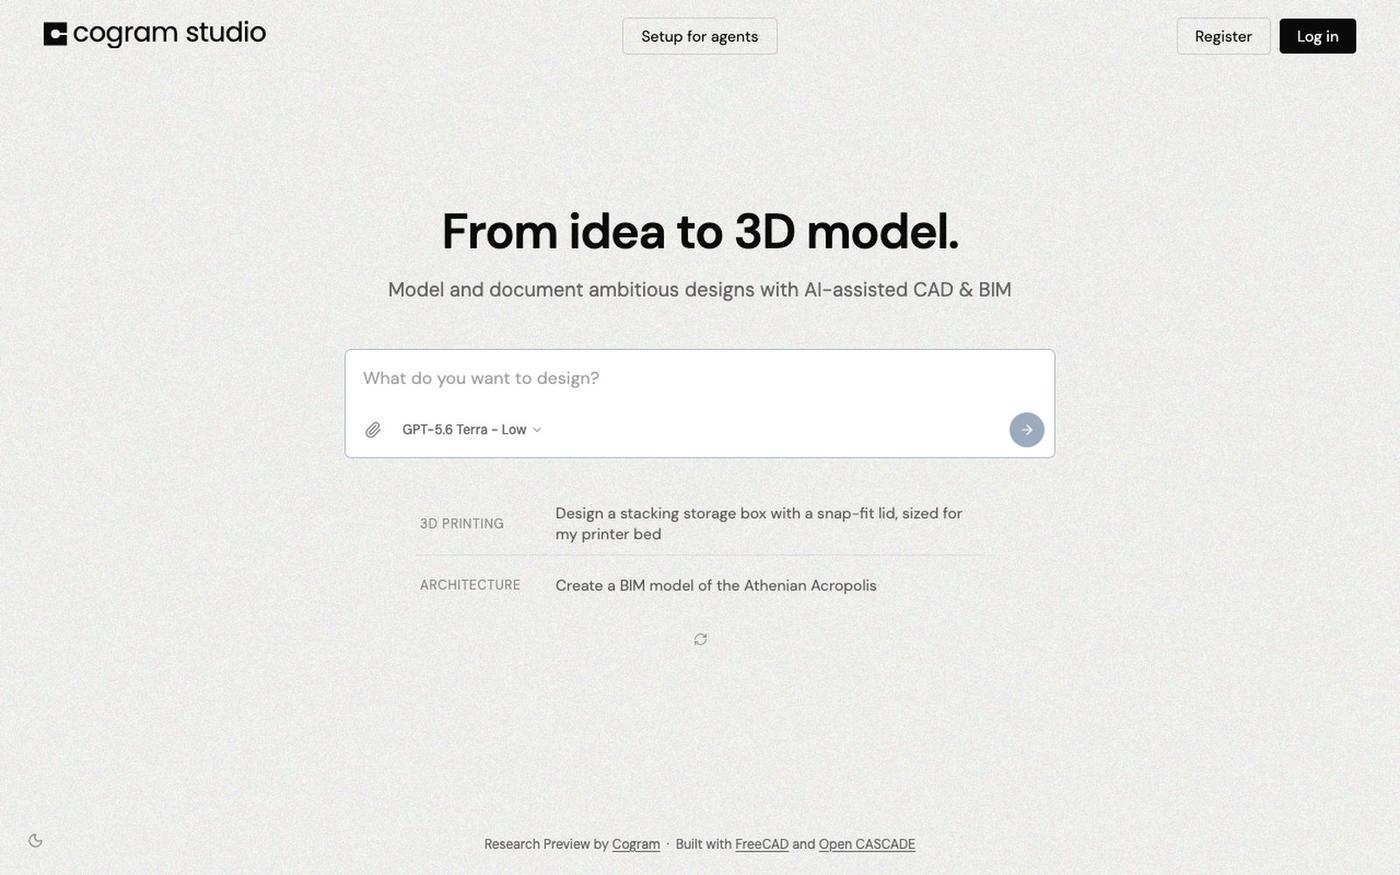Expand the chevron beside the model name

pyautogui.click(x=537, y=430)
